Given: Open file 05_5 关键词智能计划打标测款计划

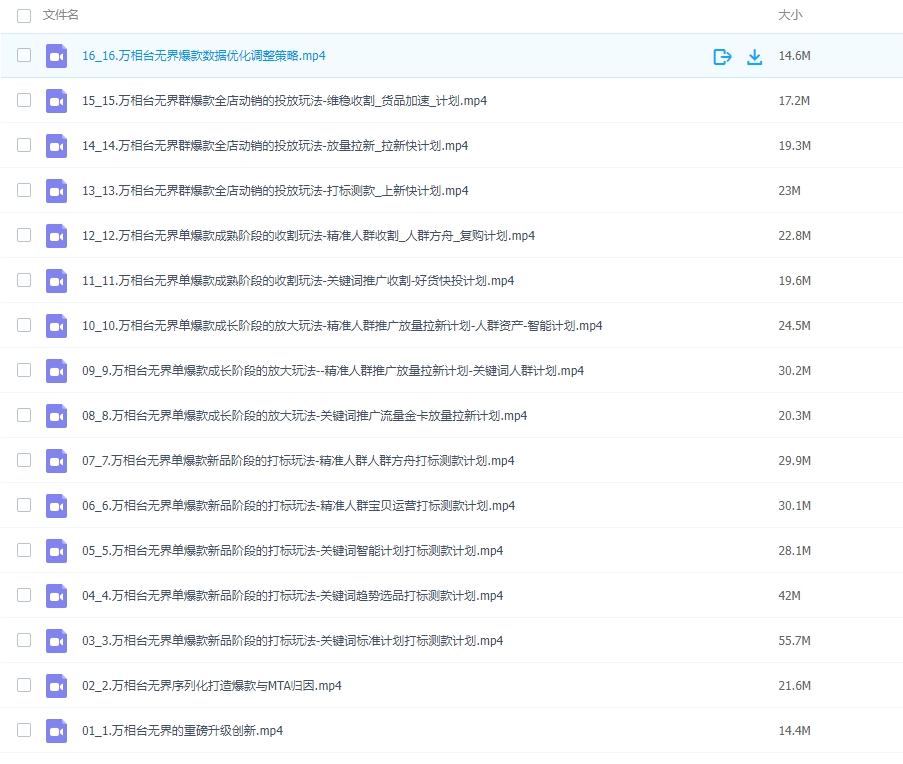Looking at the screenshot, I should [292, 551].
